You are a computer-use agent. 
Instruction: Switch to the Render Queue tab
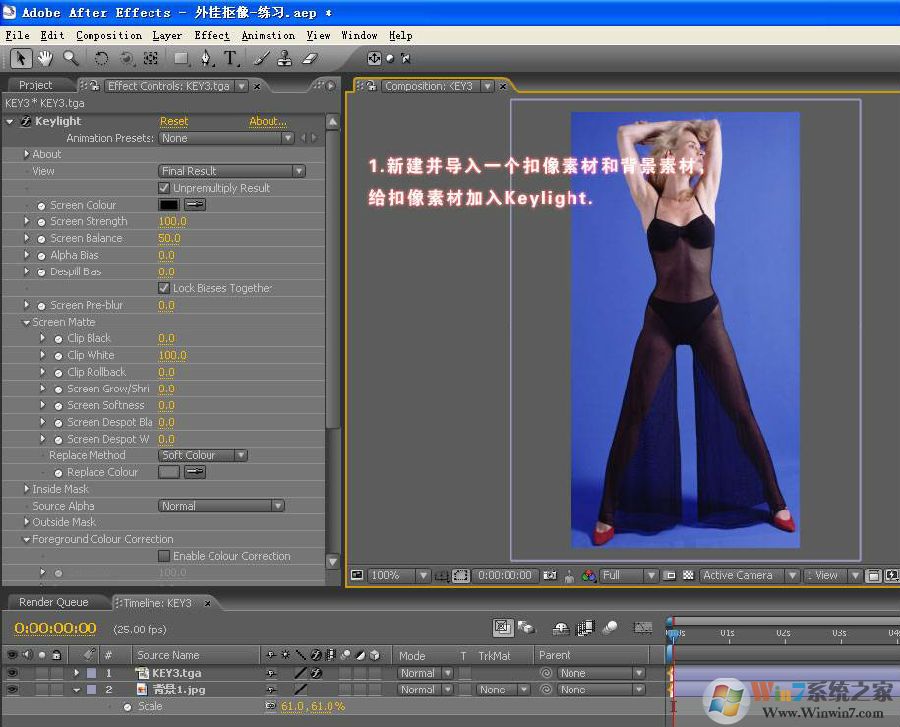(54, 602)
